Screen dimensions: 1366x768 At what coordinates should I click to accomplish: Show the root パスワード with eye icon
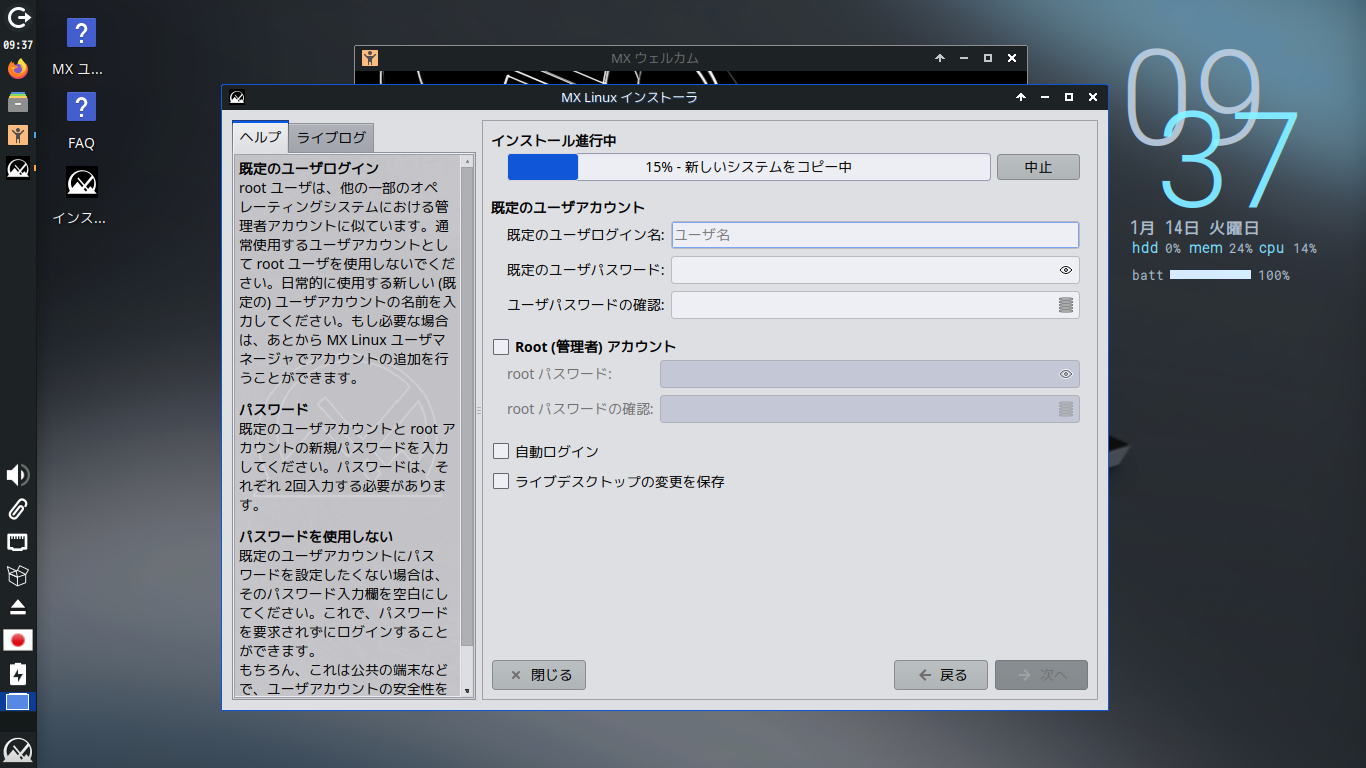1066,374
